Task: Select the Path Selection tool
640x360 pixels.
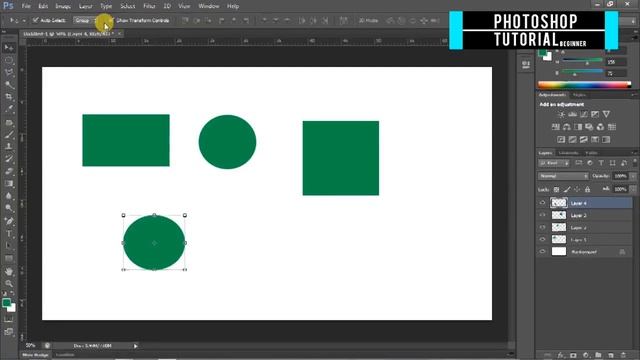Action: click(x=9, y=246)
